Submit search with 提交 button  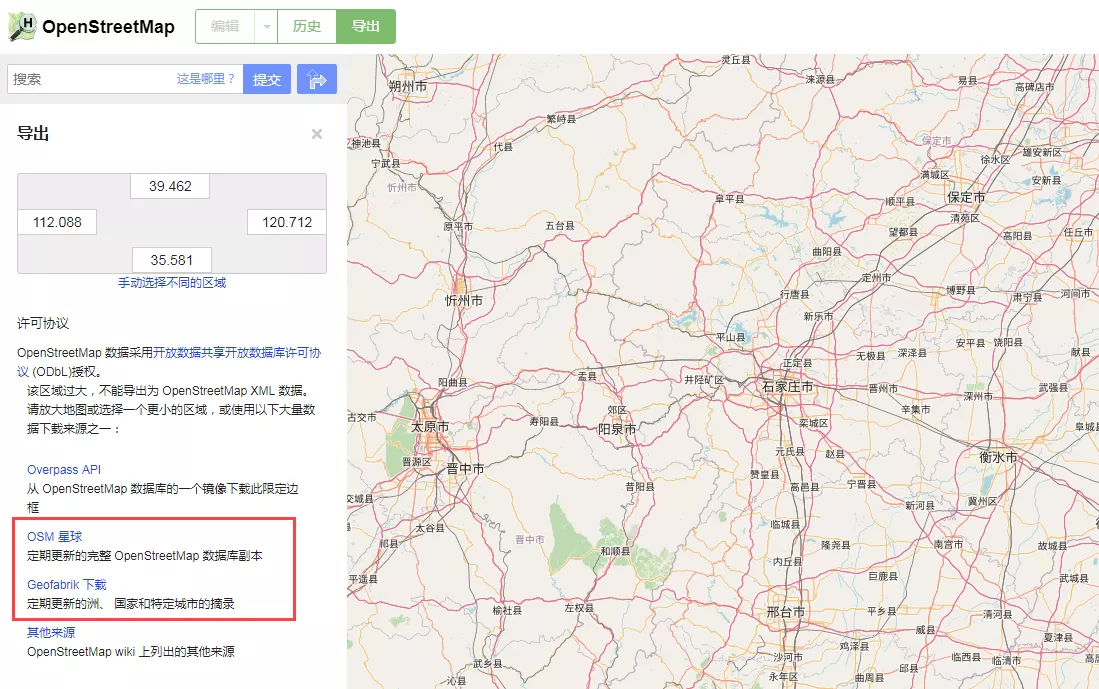click(266, 79)
